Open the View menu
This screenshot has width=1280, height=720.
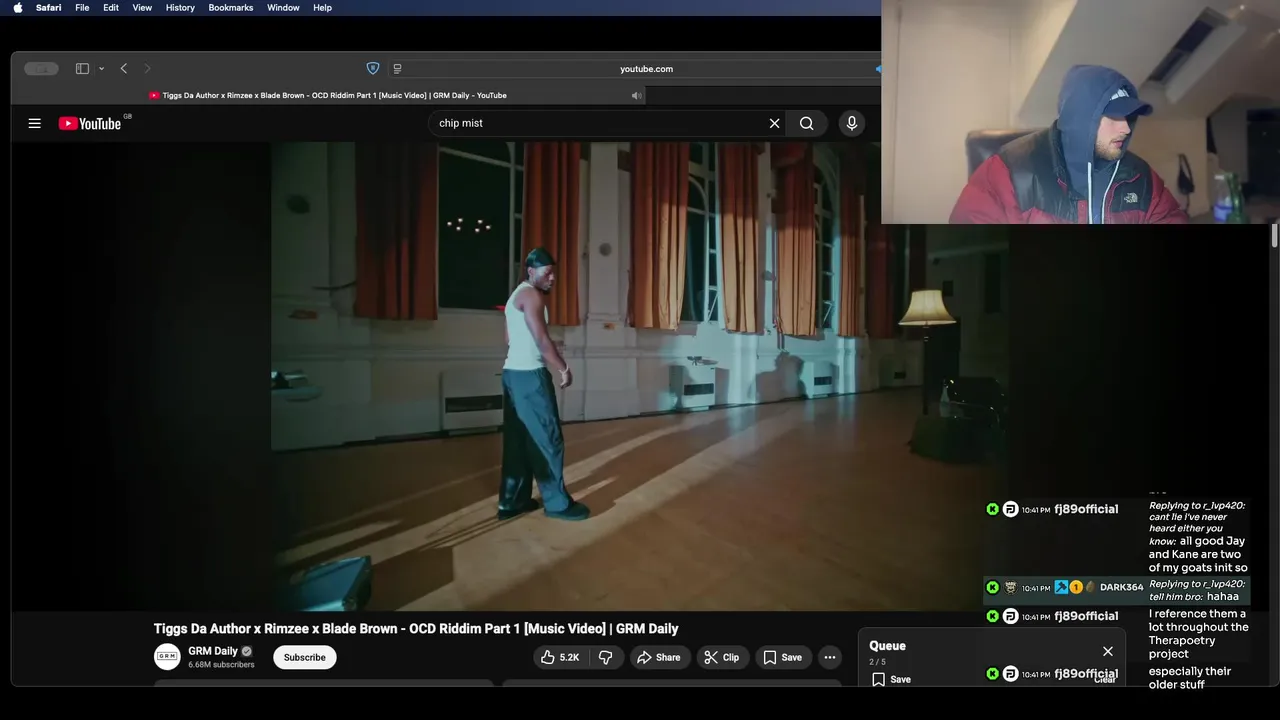tap(142, 7)
